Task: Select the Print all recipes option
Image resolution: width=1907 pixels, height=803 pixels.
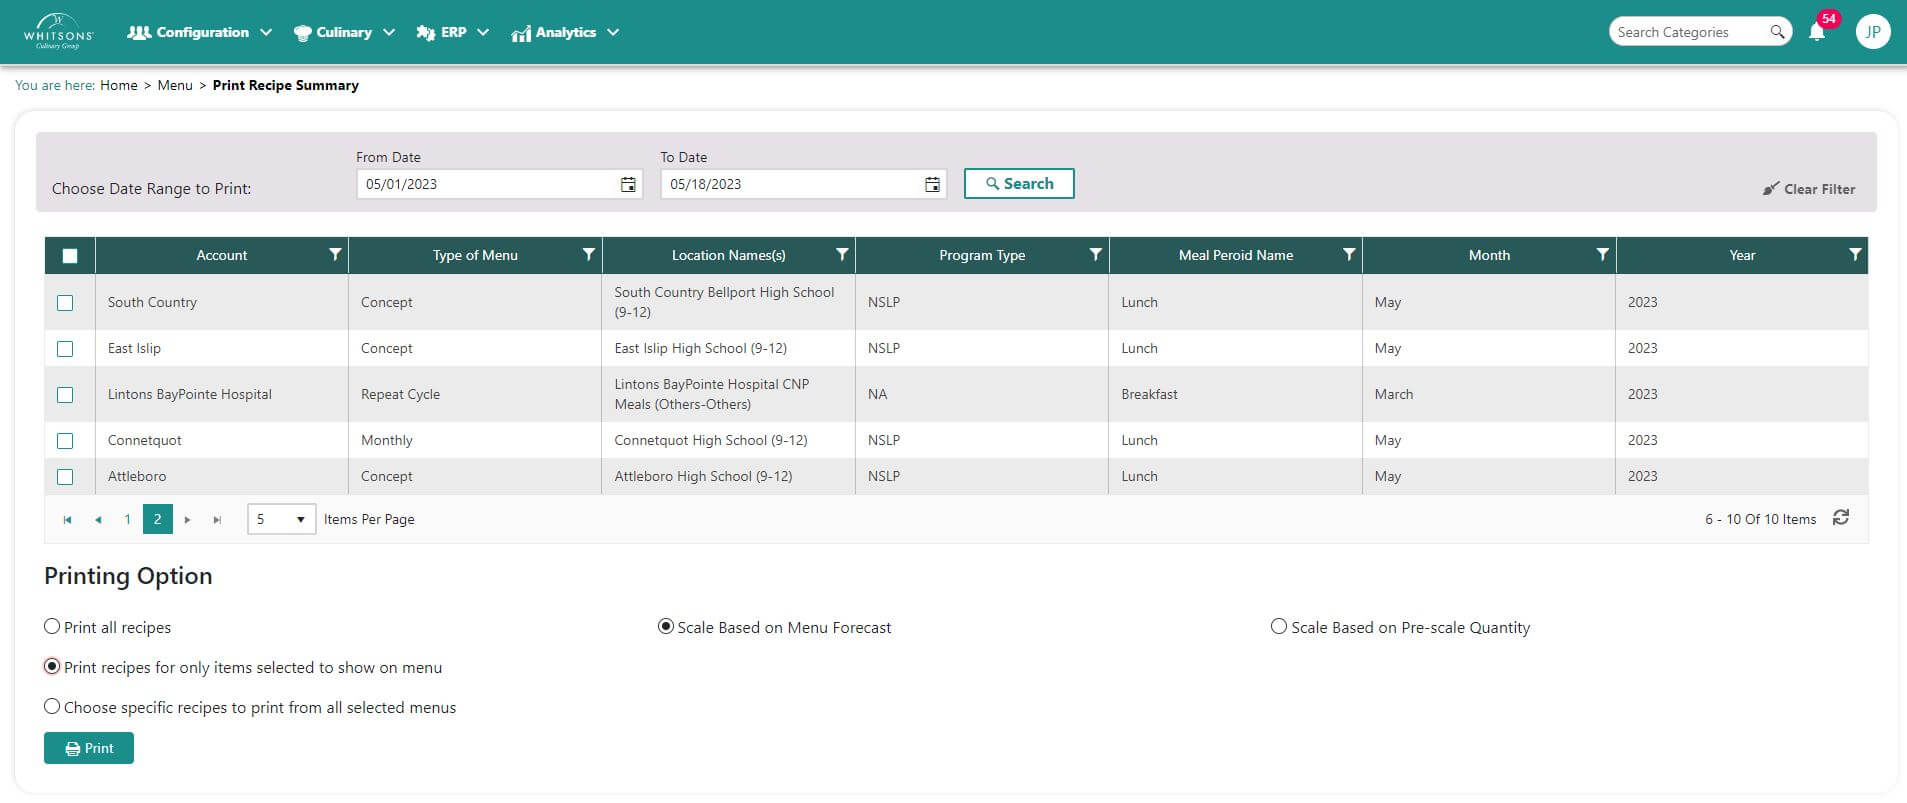Action: [x=52, y=627]
